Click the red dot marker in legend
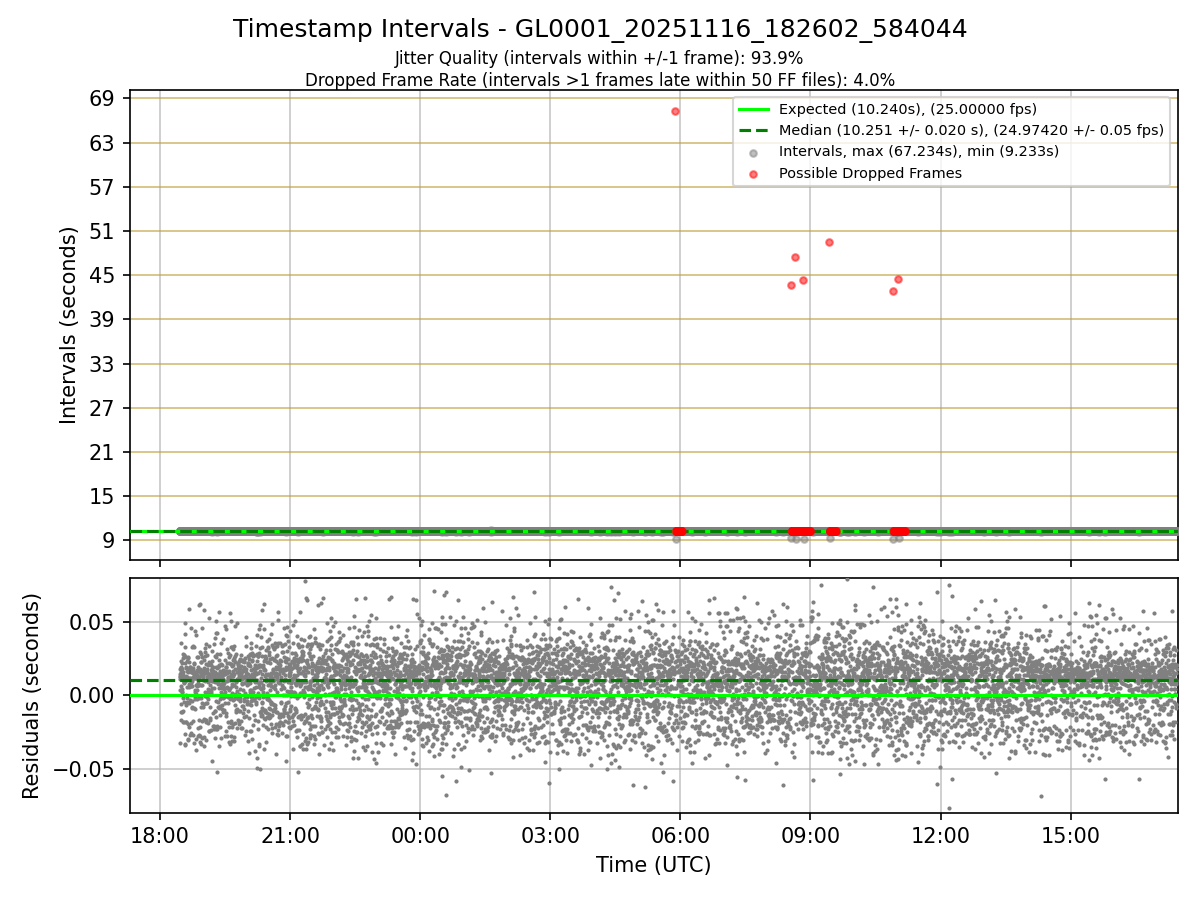Screen dimensions: 1200x900 pyautogui.click(x=754, y=173)
